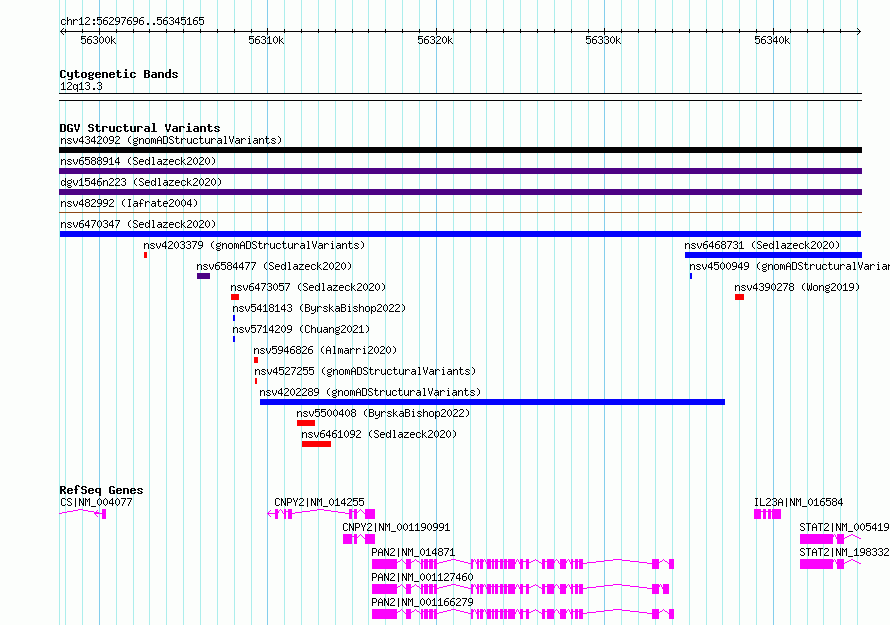Image resolution: width=890 pixels, height=625 pixels.
Task: Open the nsv6588914 (Sedlazeck2020) label
Action: coord(138,161)
